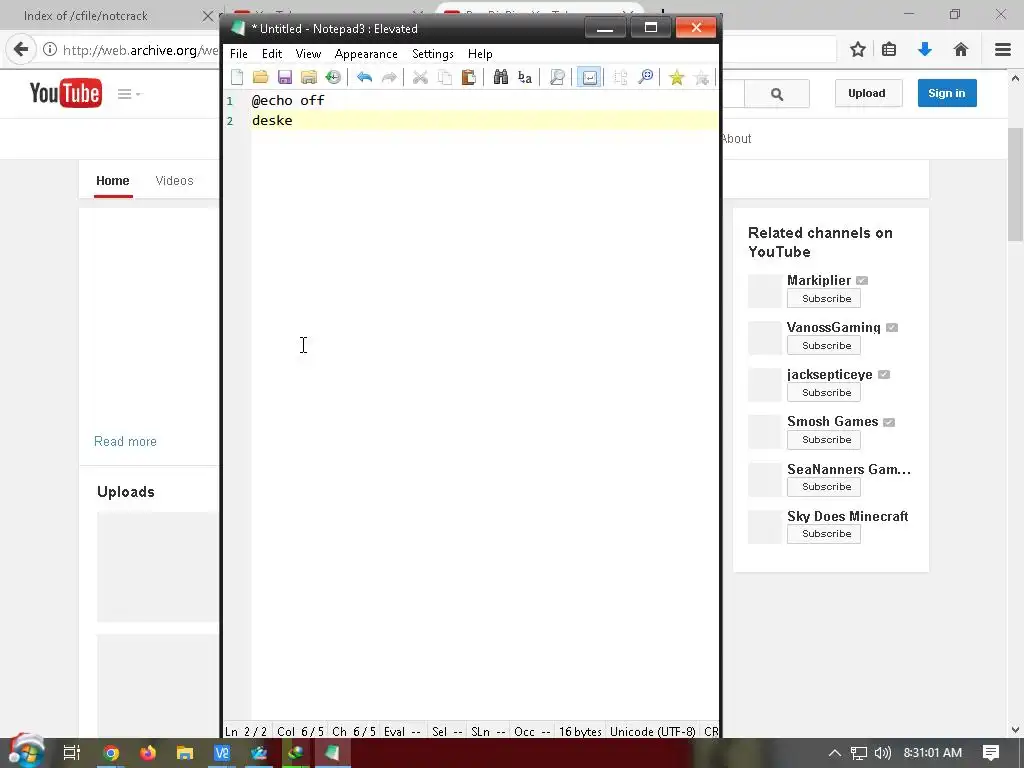This screenshot has height=768, width=1024.
Task: Save the file with the floppy disk icon
Action: coord(285,77)
